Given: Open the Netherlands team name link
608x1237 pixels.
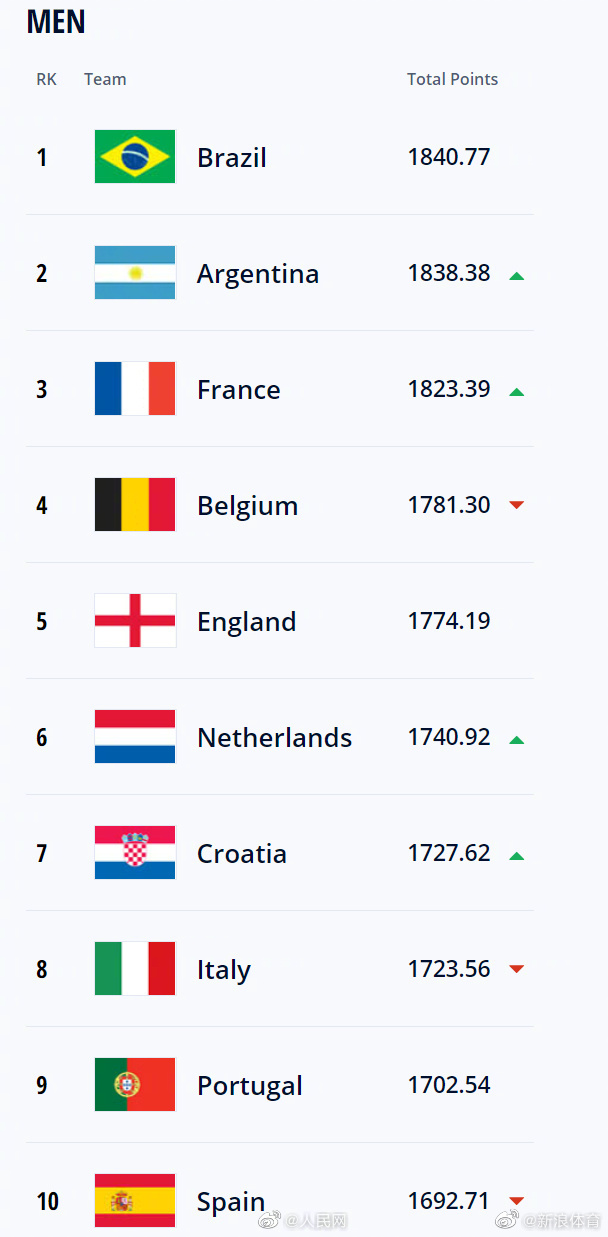Looking at the screenshot, I should 275,738.
